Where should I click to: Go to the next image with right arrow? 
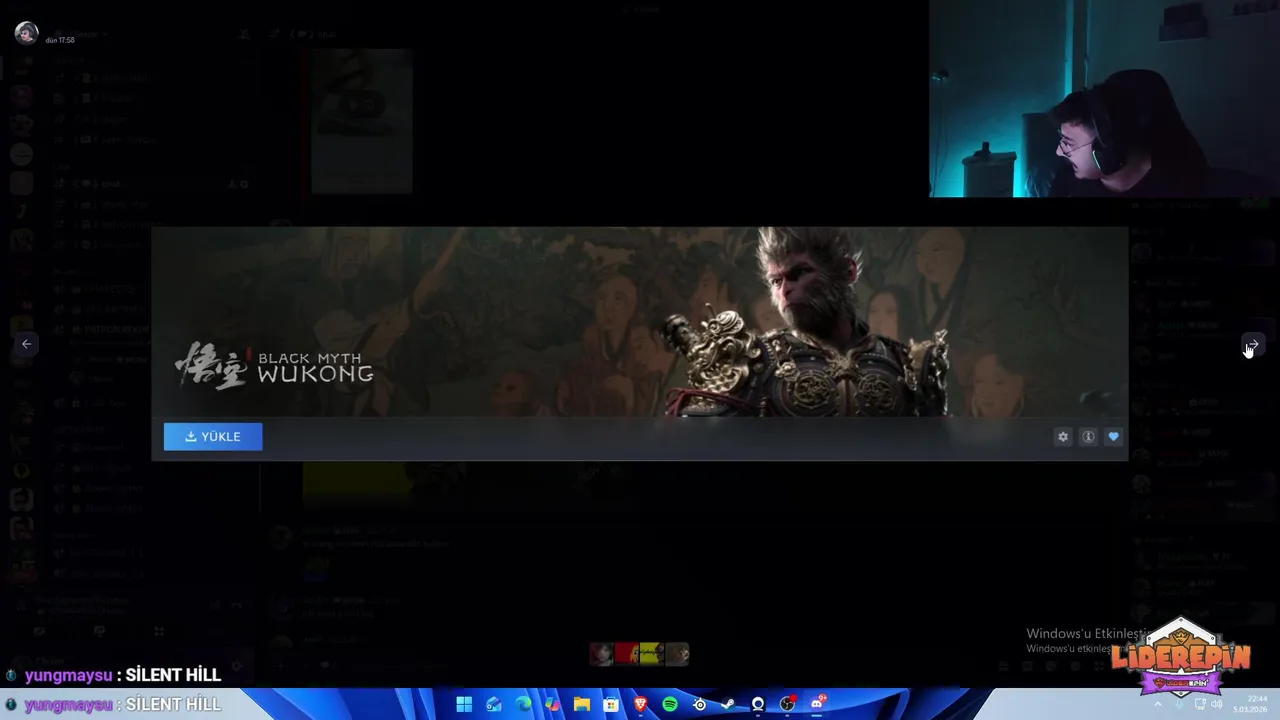[1252, 344]
